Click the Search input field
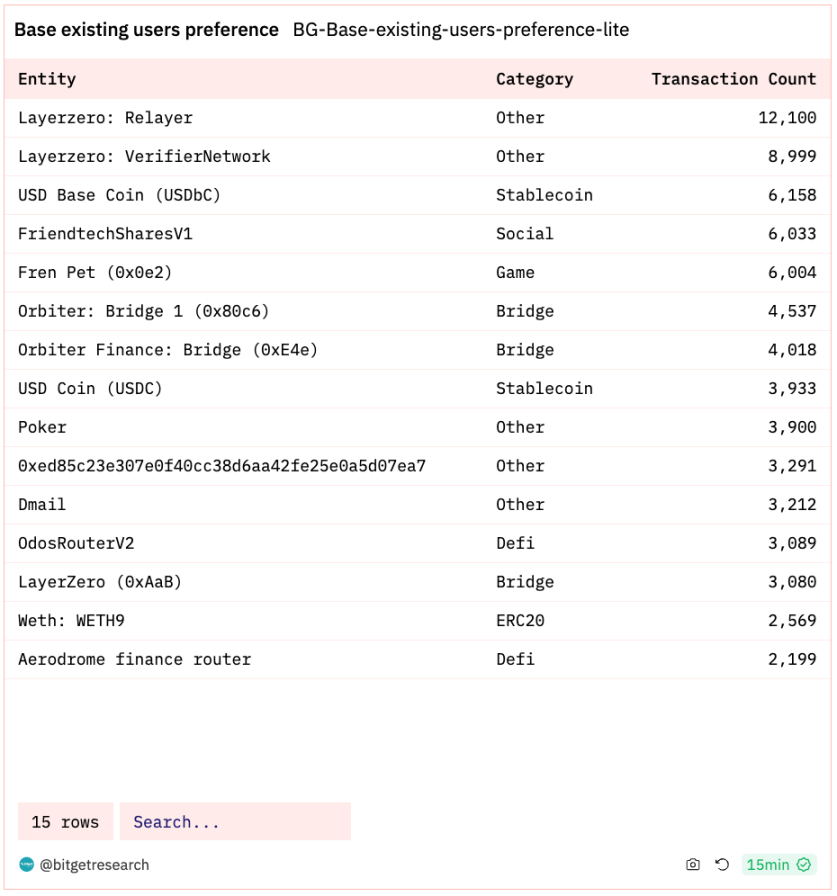 pos(235,821)
